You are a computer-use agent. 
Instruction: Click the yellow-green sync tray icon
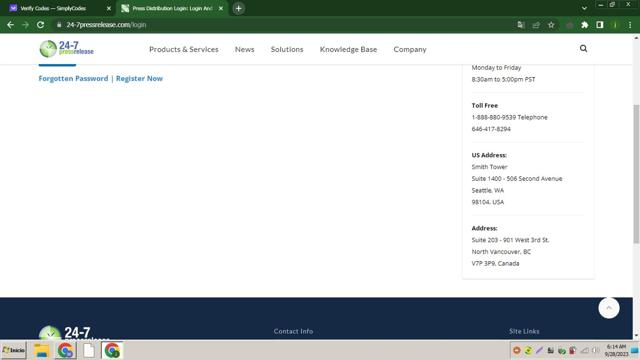[528, 350]
